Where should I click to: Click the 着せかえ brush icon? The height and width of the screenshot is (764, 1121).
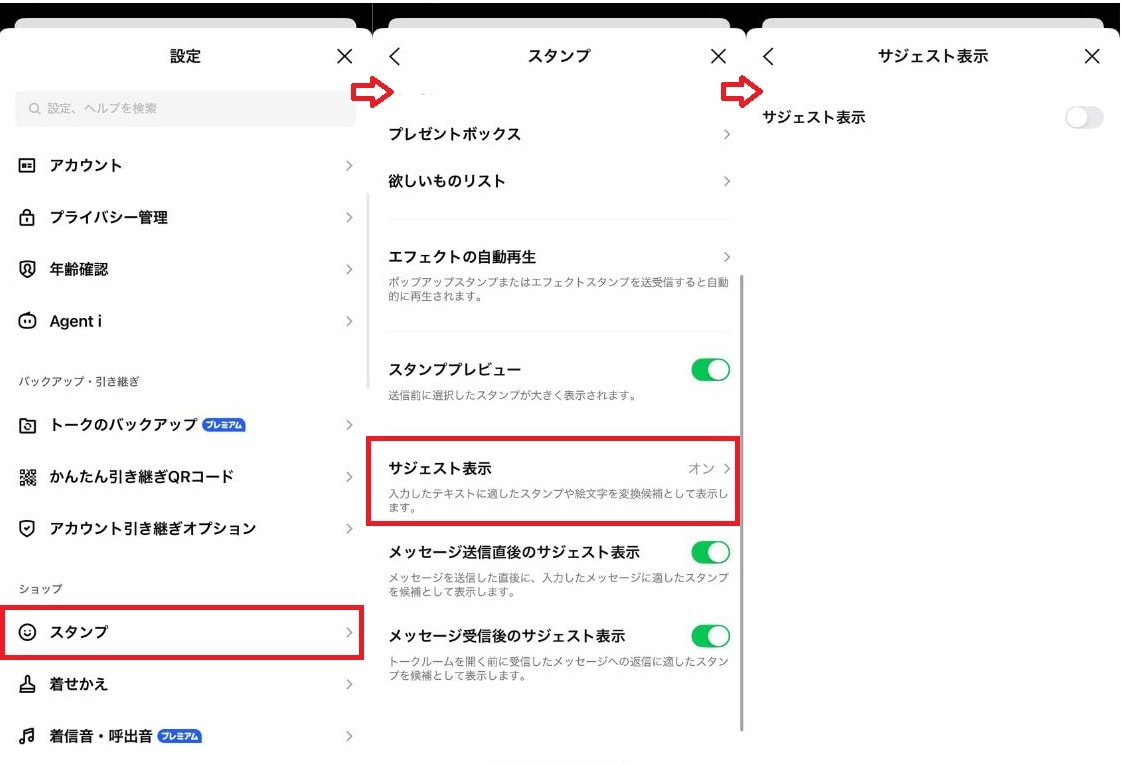26,684
